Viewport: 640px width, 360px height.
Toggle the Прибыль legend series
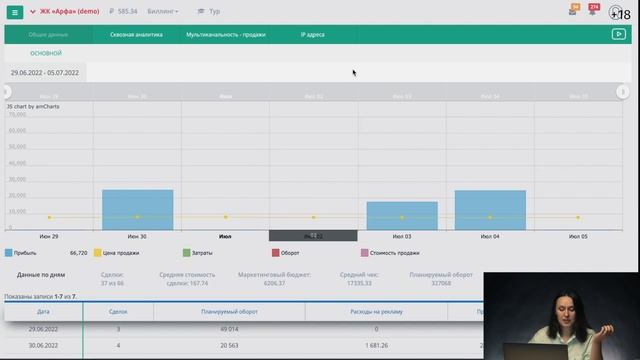[25, 253]
